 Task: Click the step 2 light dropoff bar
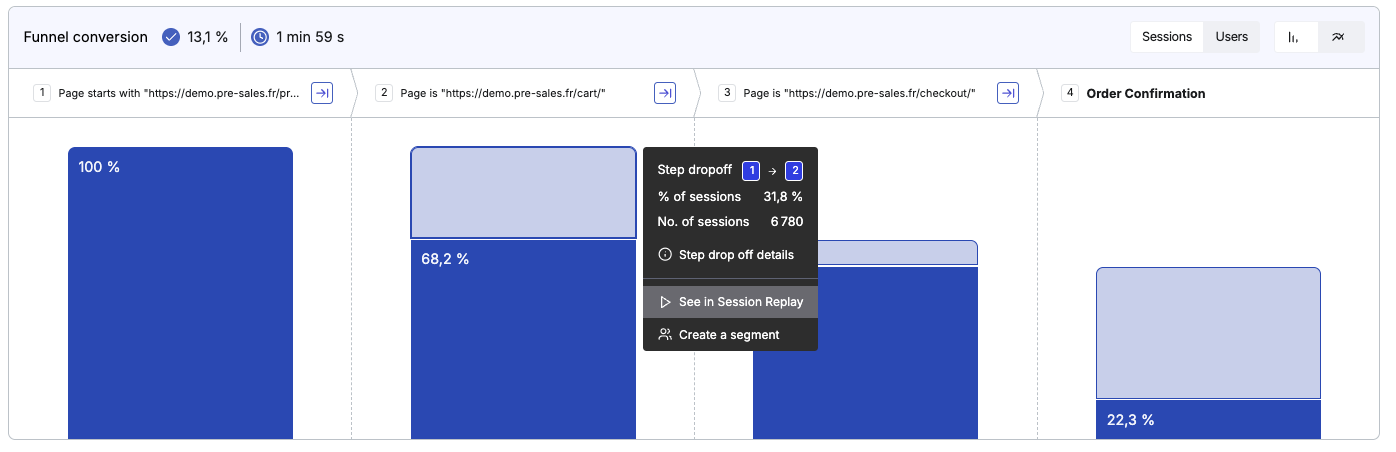pyautogui.click(x=523, y=193)
